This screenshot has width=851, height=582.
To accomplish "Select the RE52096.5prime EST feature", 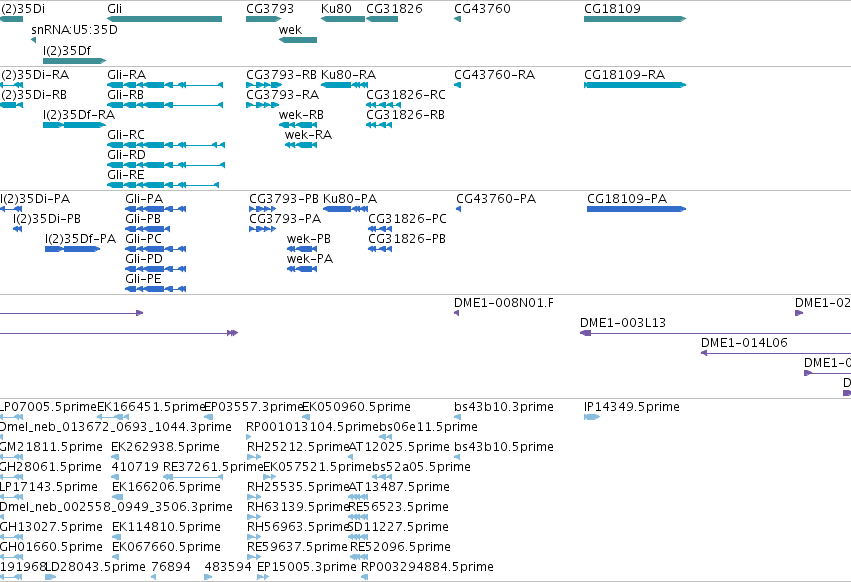I will (359, 557).
